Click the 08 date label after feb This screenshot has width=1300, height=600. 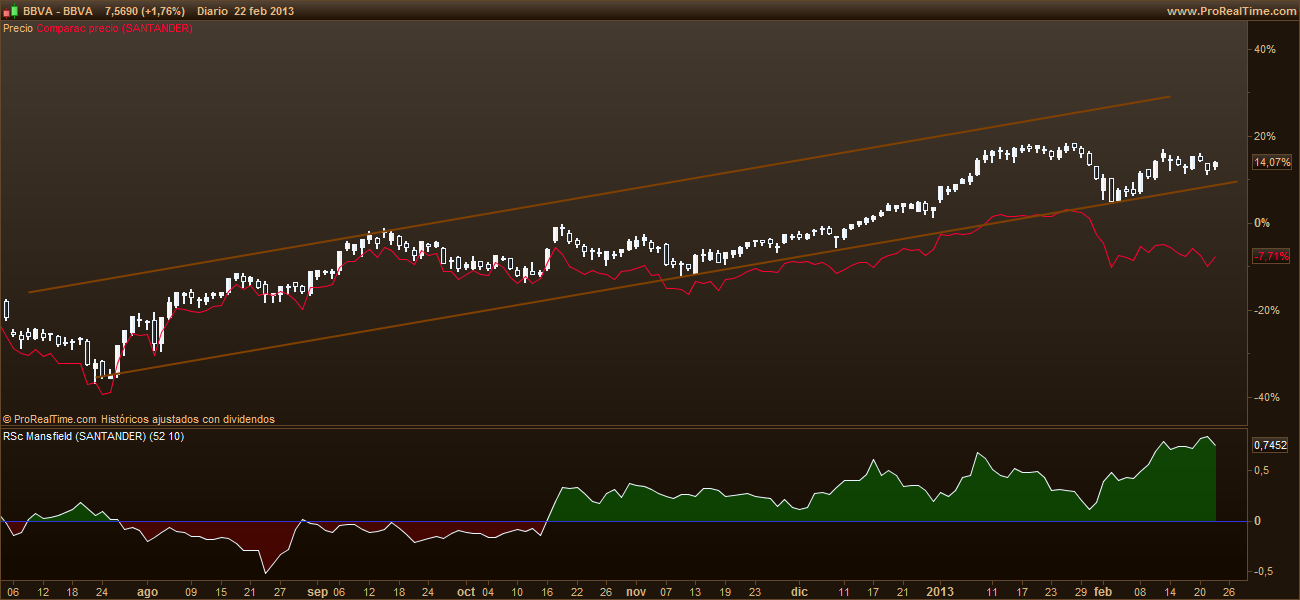[x=1139, y=591]
